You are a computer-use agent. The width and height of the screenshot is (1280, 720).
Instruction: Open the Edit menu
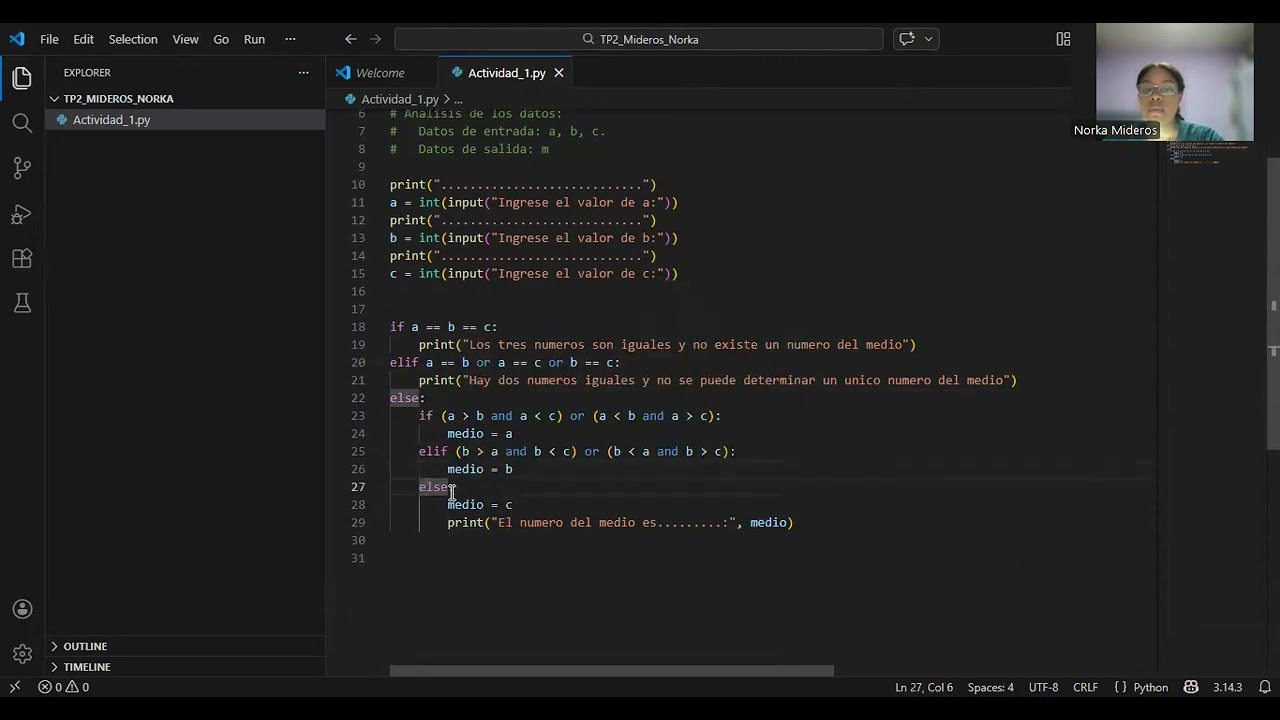(83, 39)
